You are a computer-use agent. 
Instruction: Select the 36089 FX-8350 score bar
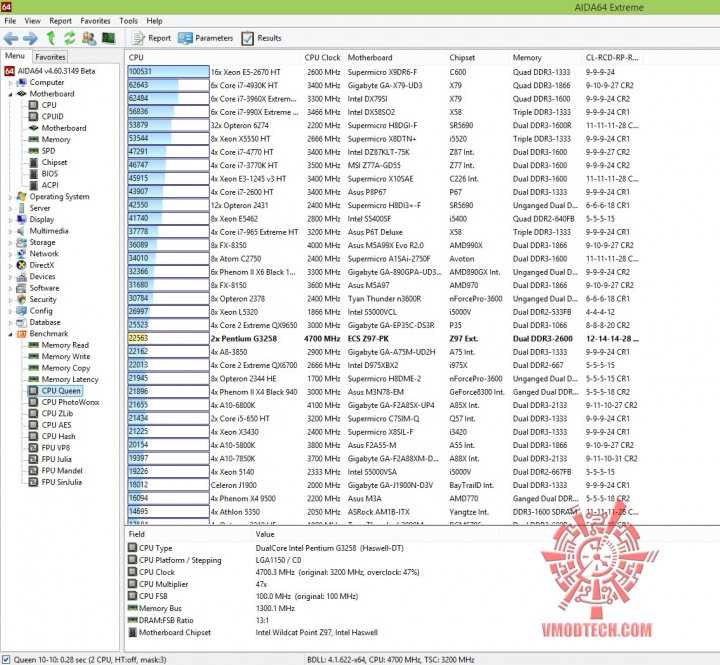(168, 245)
